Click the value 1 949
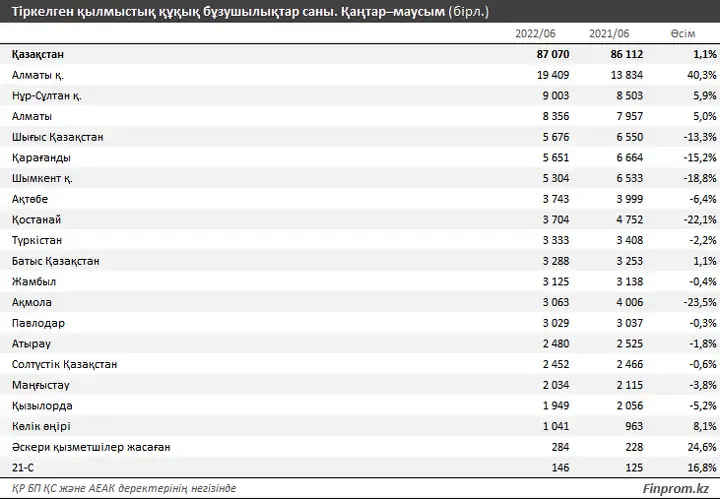 coord(556,405)
